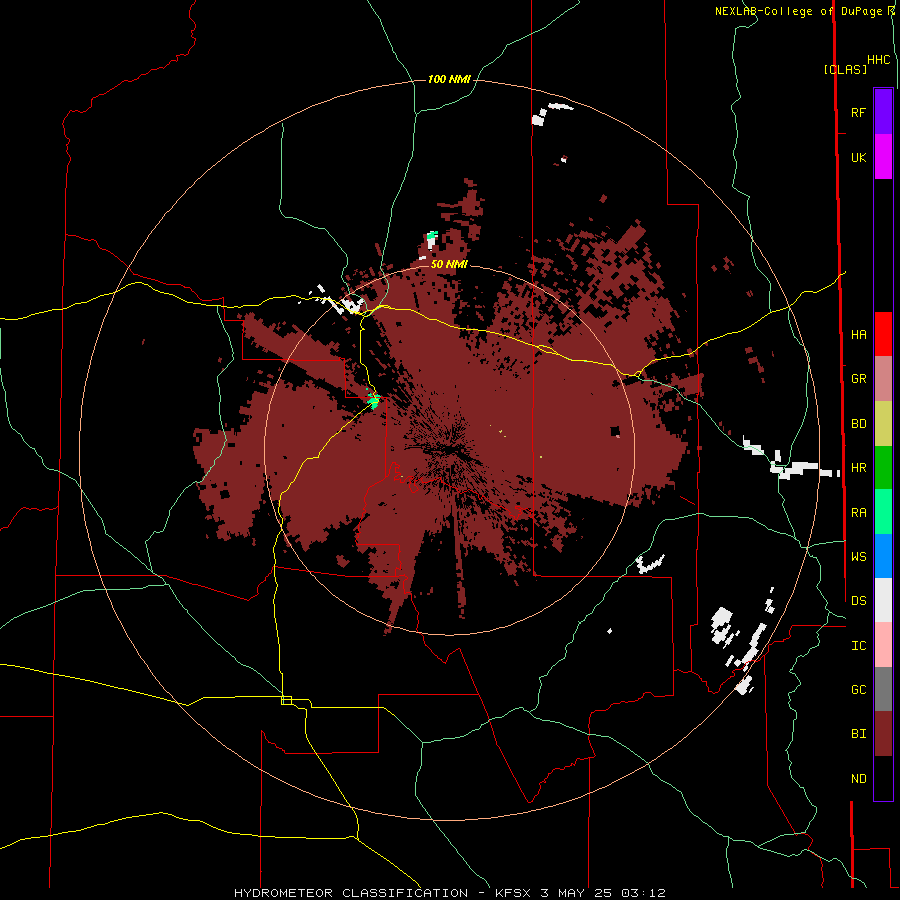The width and height of the screenshot is (900, 900).
Task: Pick the dark green HR color swatch
Action: [x=883, y=468]
